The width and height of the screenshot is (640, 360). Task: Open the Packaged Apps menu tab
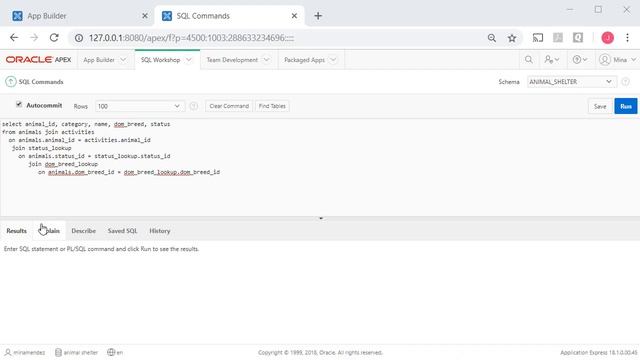(x=304, y=60)
